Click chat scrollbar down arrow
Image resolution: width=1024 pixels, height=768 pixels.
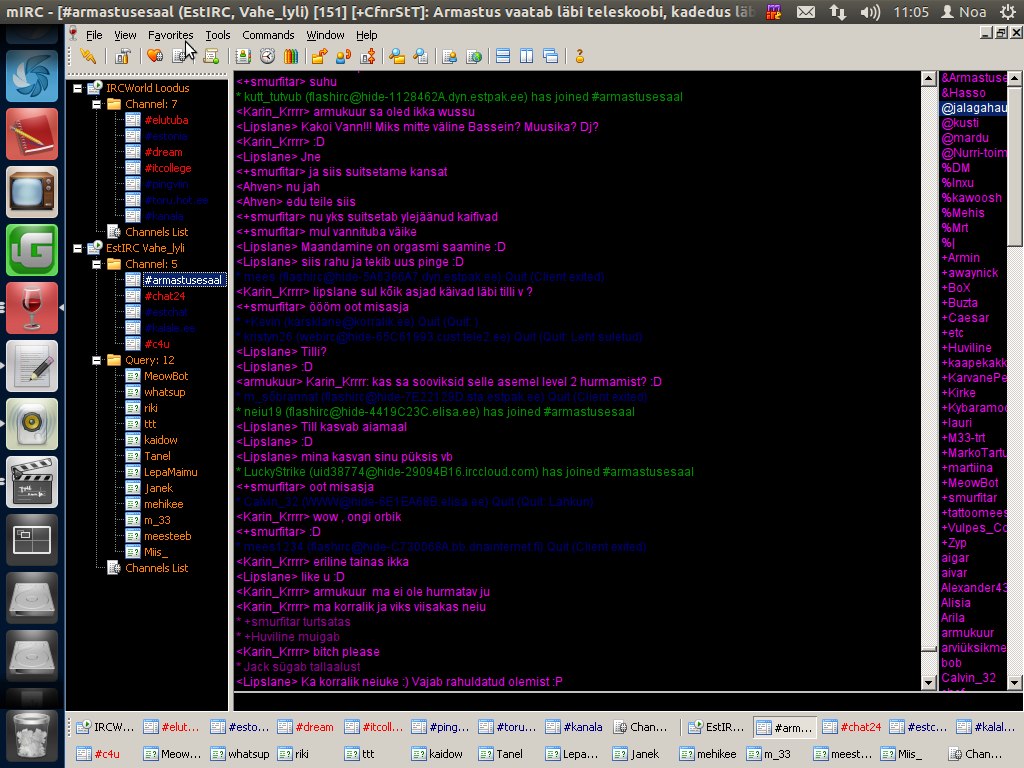(x=929, y=683)
